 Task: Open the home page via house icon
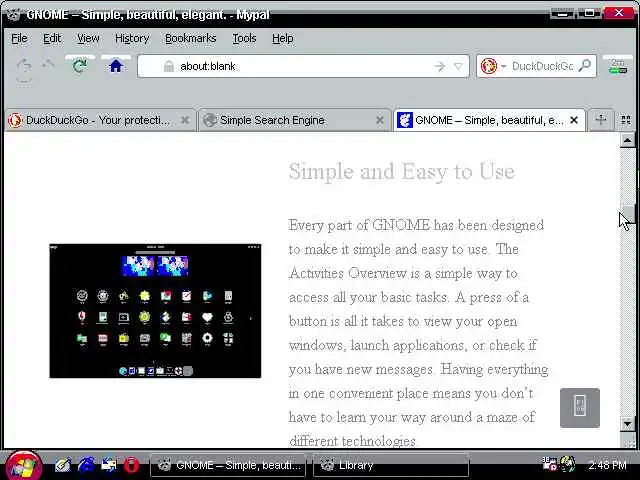116,66
